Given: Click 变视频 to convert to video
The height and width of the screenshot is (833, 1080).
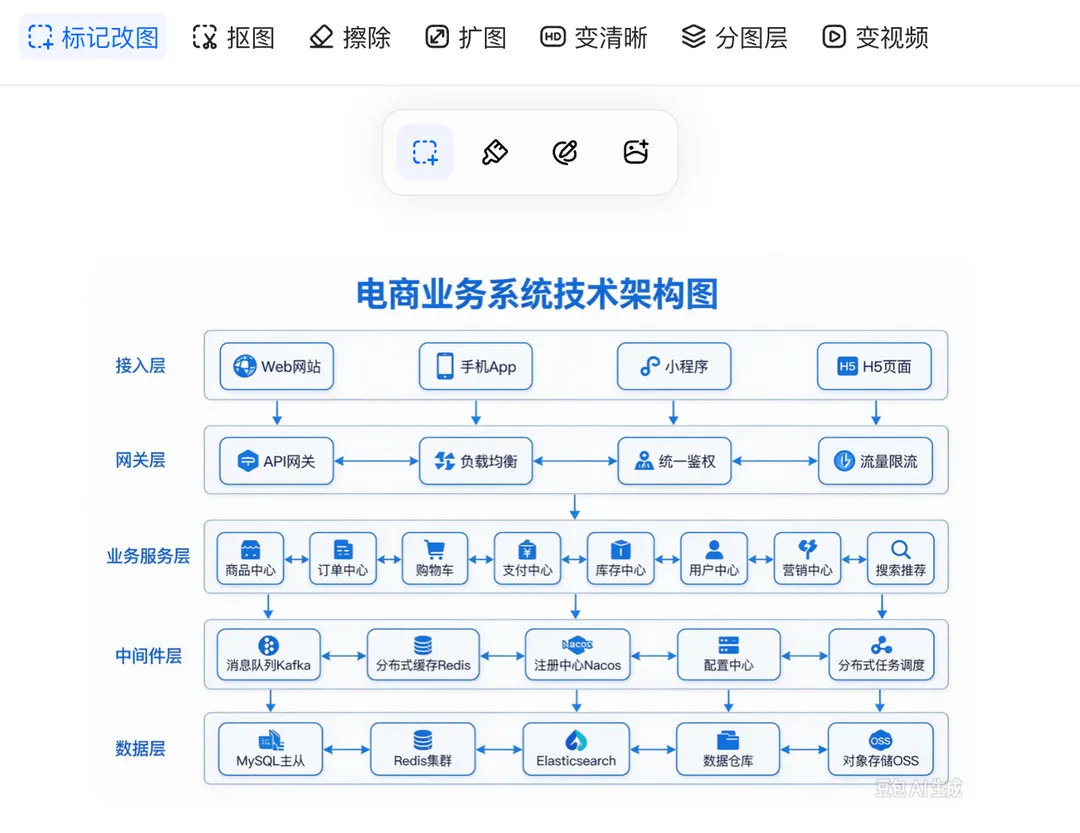Looking at the screenshot, I should point(875,37).
